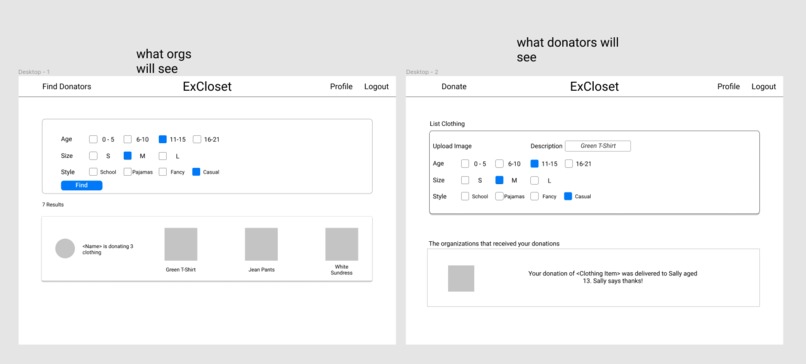Check Pajamas style in Find Donators filter
Screen dimensions: 806x364
127,172
